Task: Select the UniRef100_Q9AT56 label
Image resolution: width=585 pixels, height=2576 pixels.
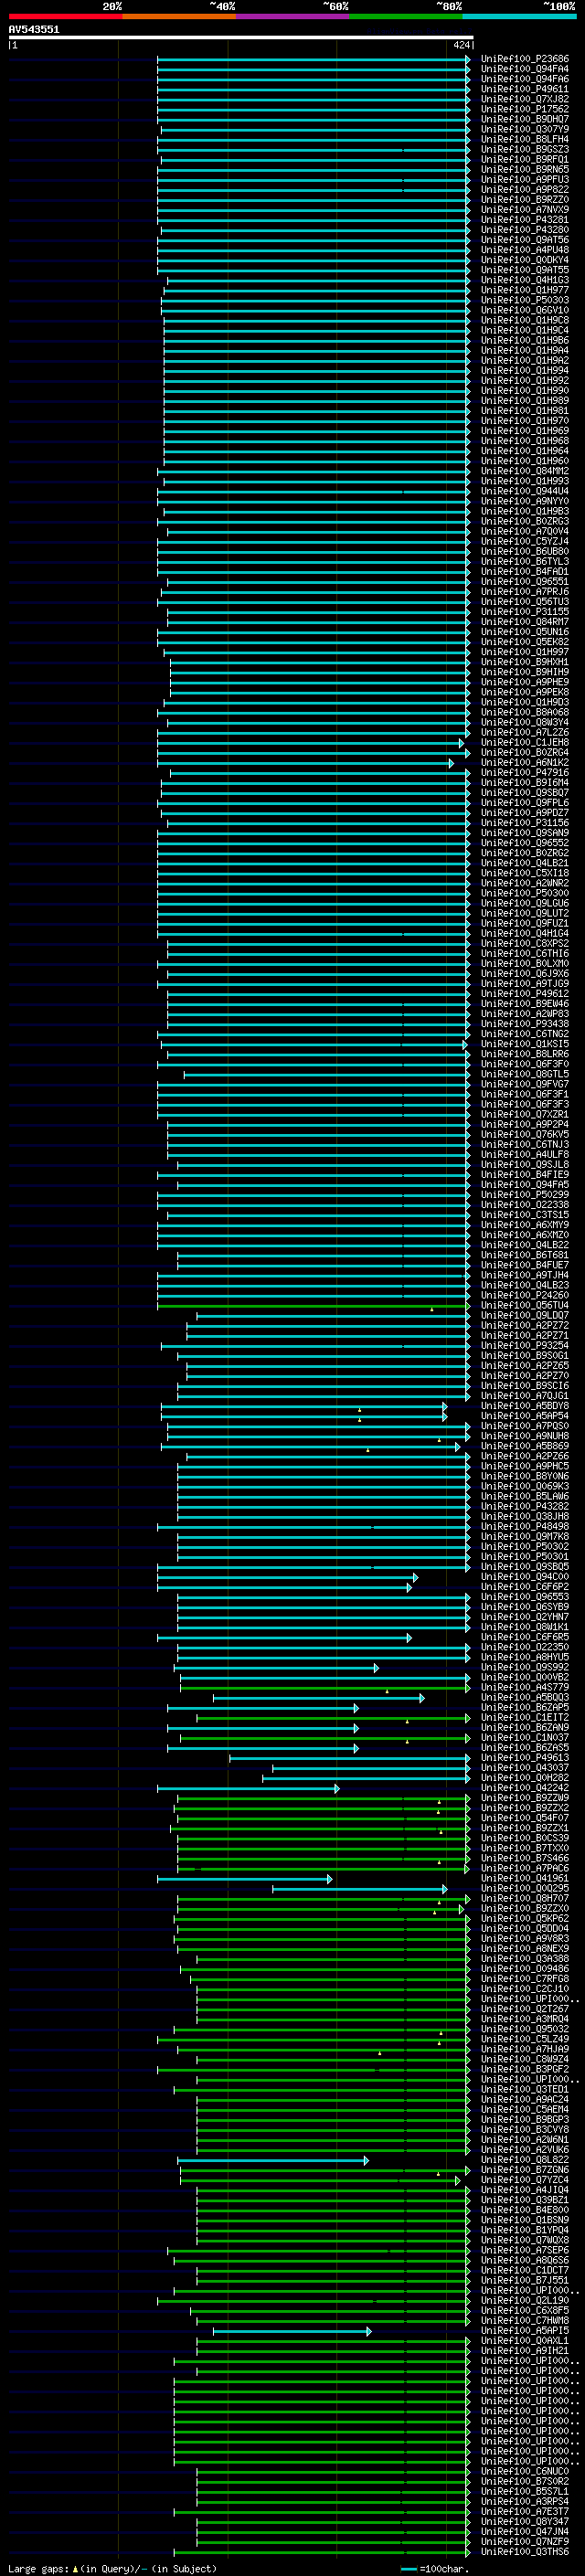Action: (524, 240)
